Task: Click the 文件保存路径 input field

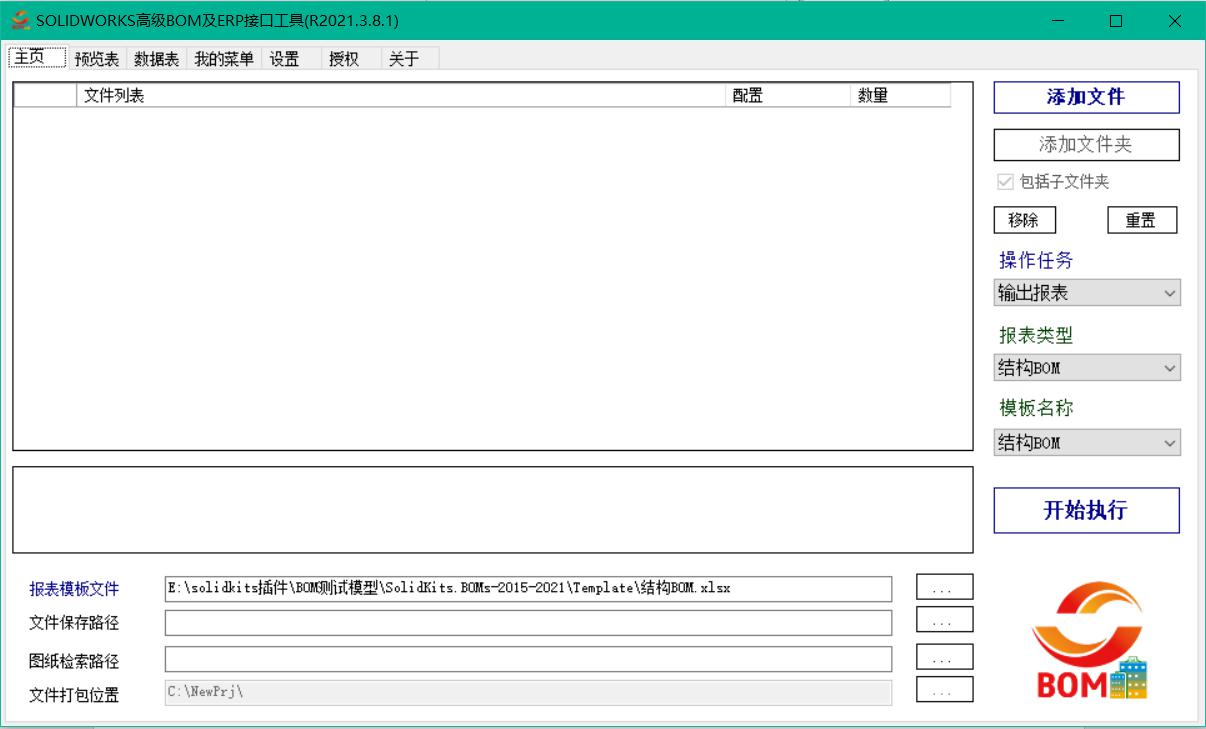Action: [x=528, y=623]
